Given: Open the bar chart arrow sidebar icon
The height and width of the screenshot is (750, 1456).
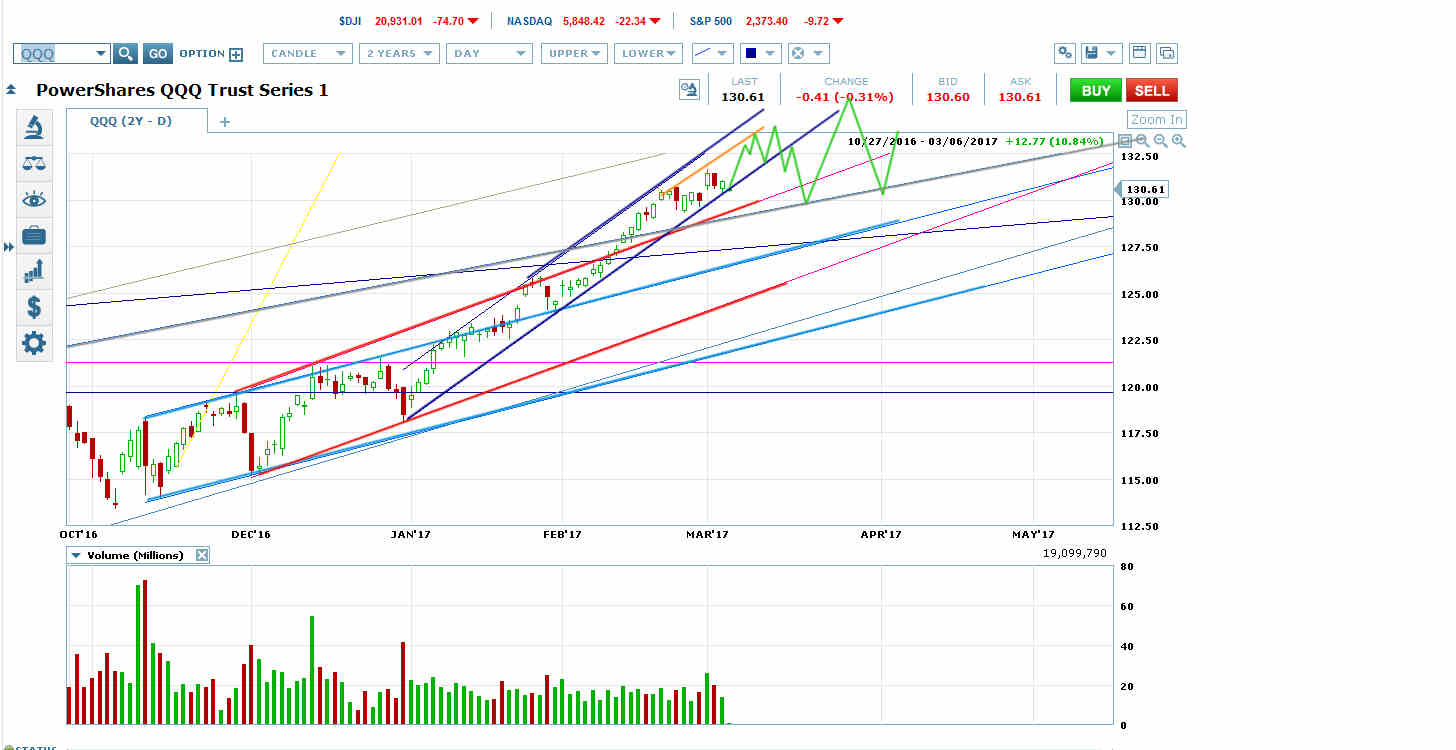Looking at the screenshot, I should [34, 271].
